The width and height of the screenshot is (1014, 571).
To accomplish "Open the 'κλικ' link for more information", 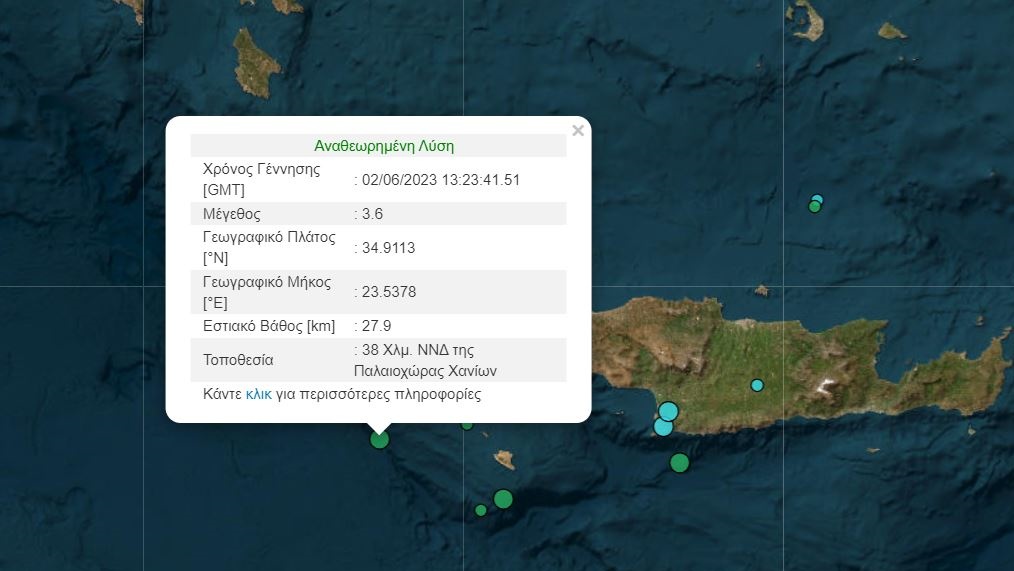I will pos(259,394).
